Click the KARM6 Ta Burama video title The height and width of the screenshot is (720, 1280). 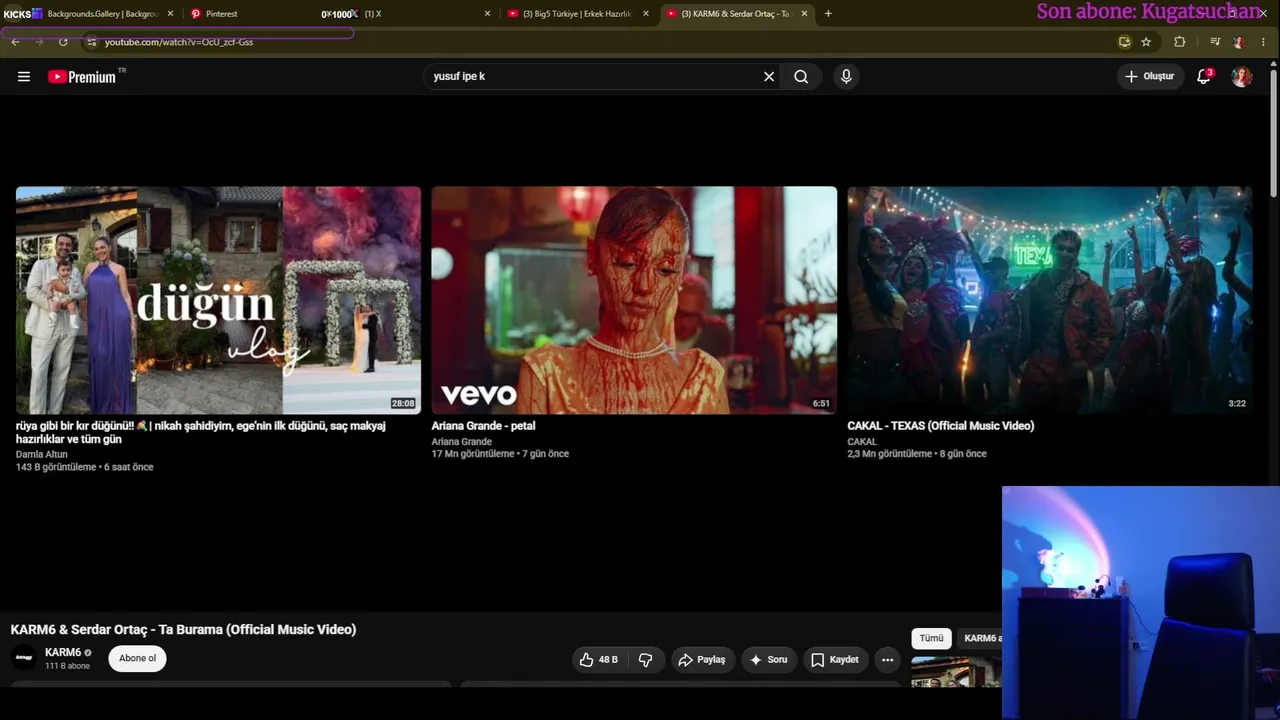[183, 630]
